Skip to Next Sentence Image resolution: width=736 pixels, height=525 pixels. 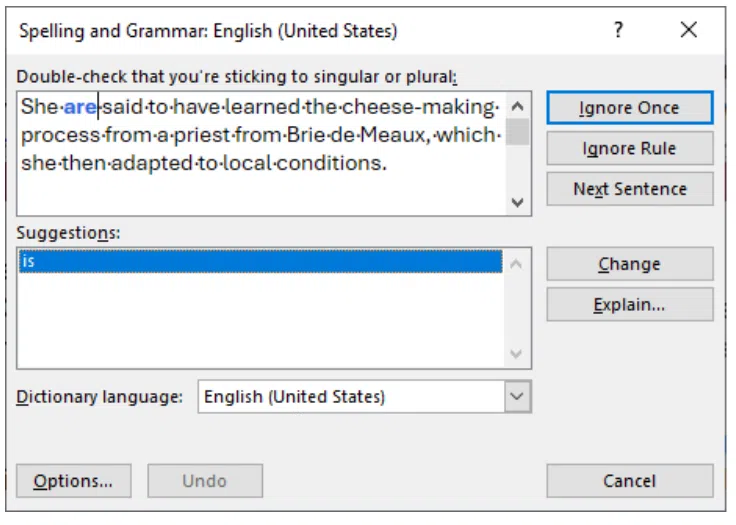coord(629,189)
